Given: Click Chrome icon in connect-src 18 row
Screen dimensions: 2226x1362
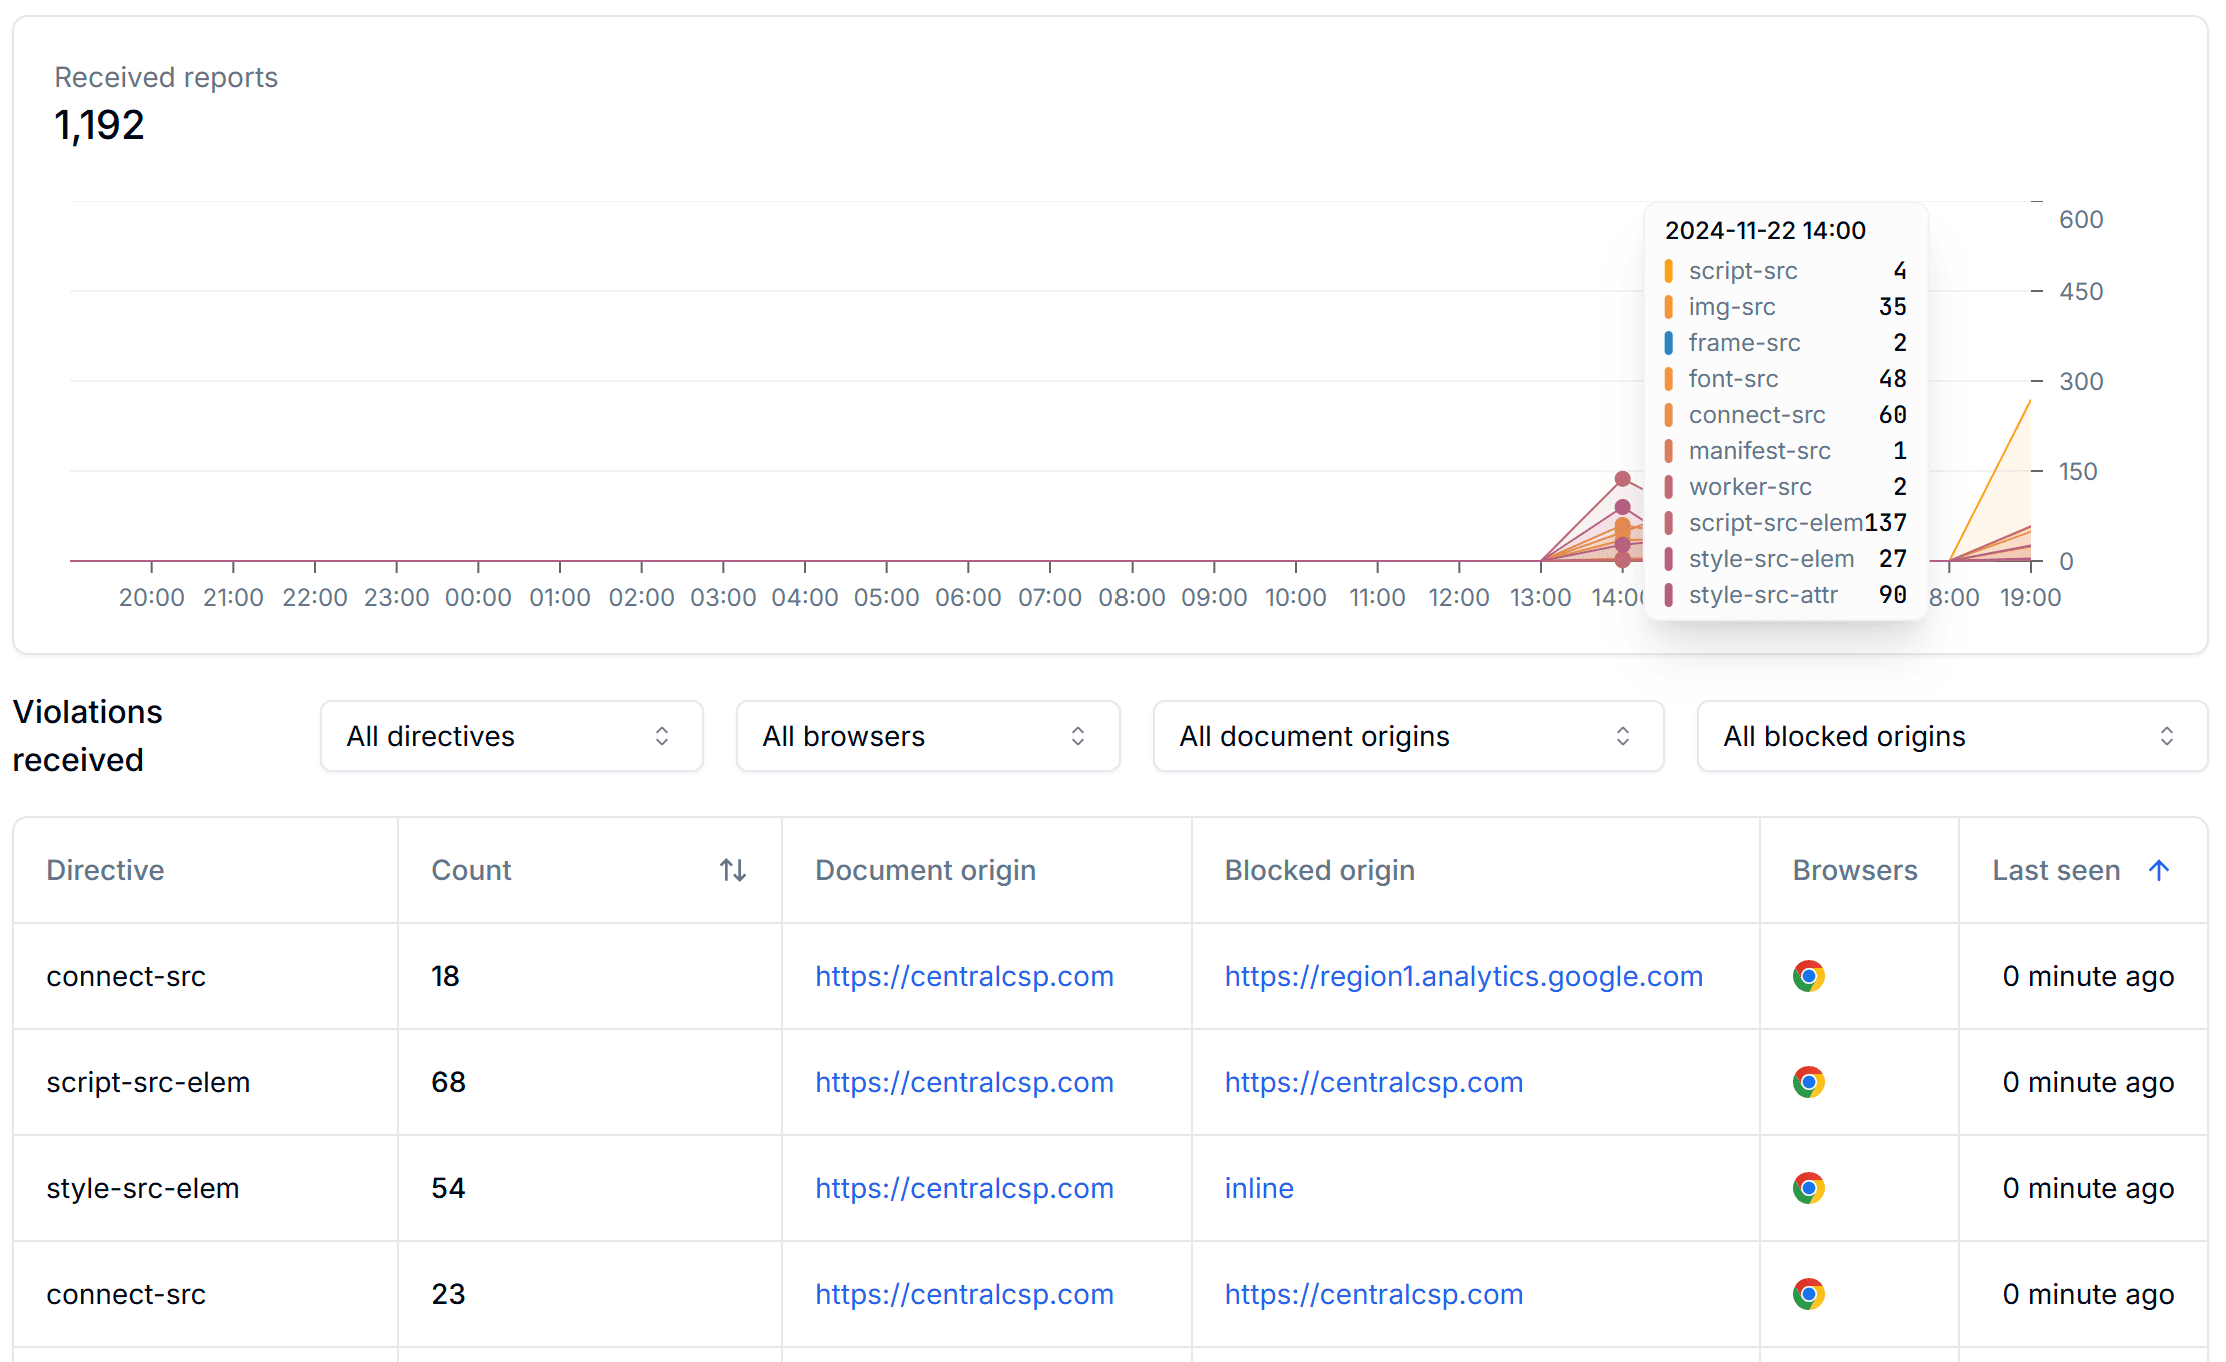Looking at the screenshot, I should [x=1809, y=976].
